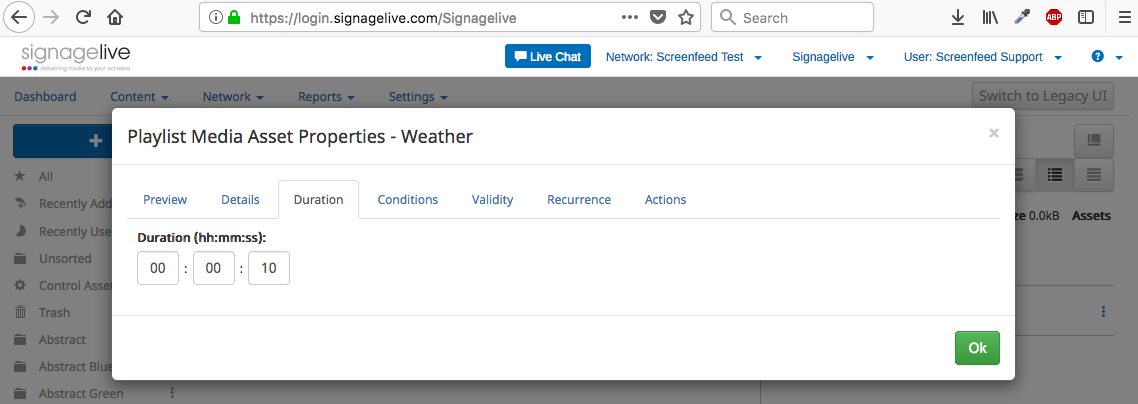Image resolution: width=1138 pixels, height=404 pixels.
Task: Expand the Signagelive dropdown menu
Action: pos(833,57)
